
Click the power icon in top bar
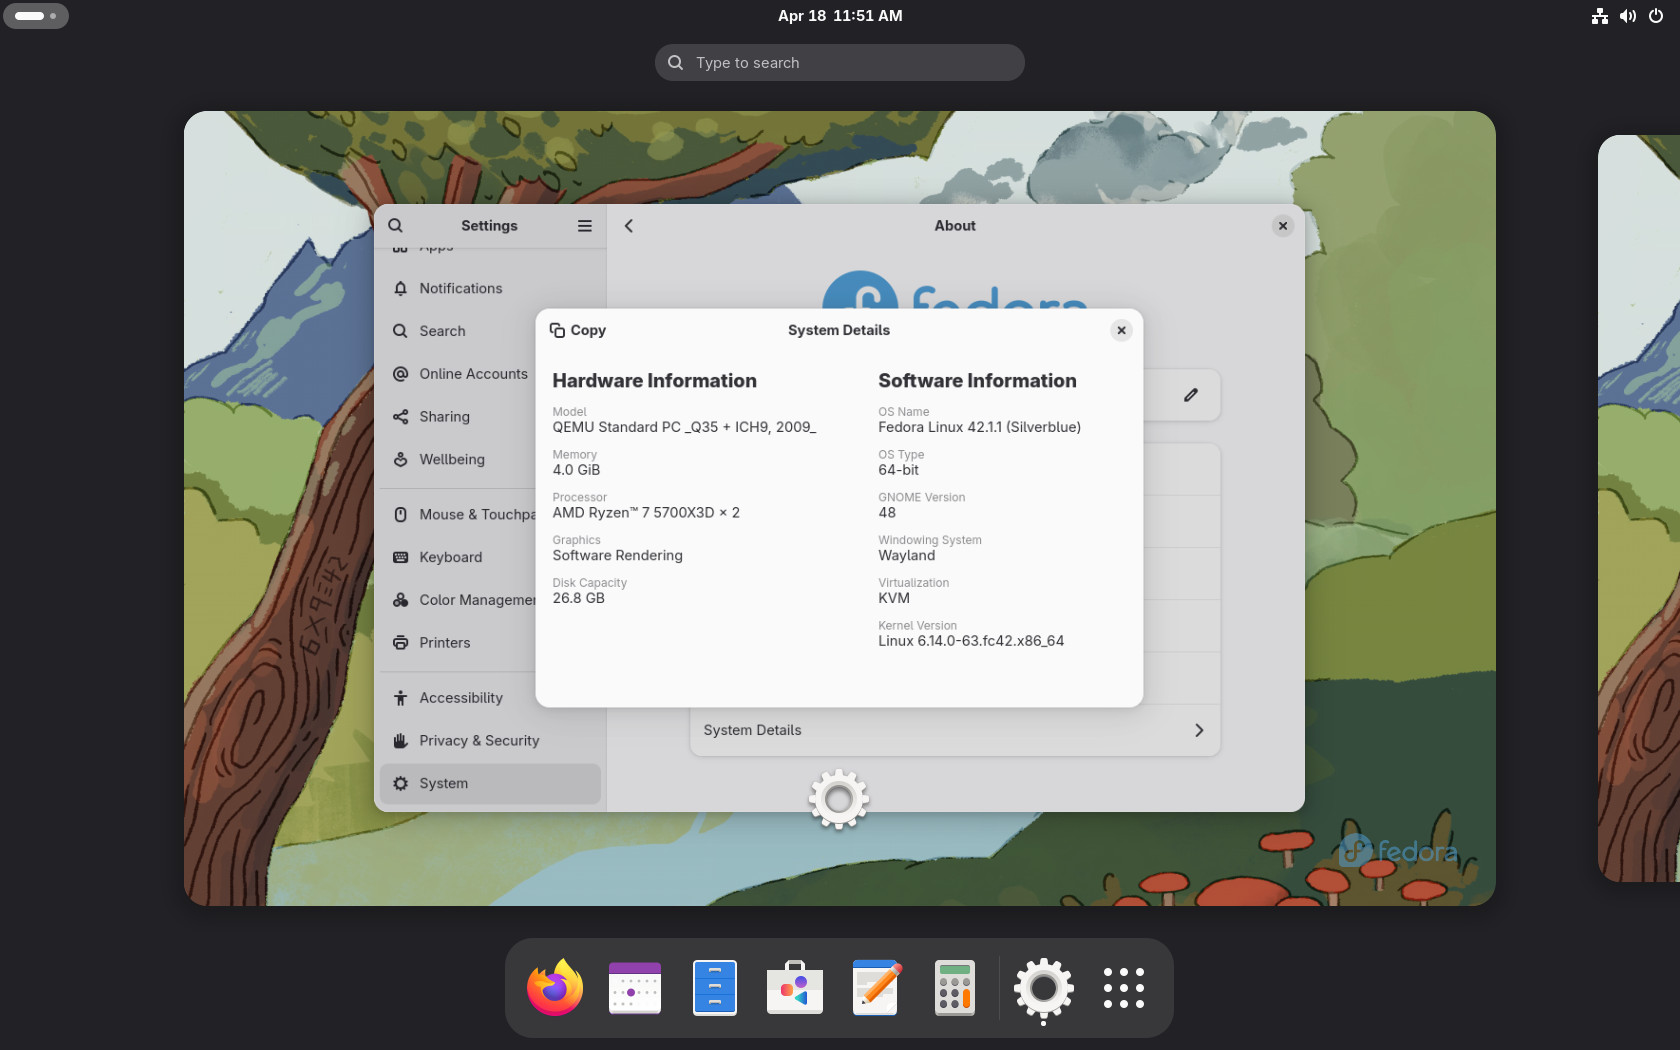coord(1656,16)
